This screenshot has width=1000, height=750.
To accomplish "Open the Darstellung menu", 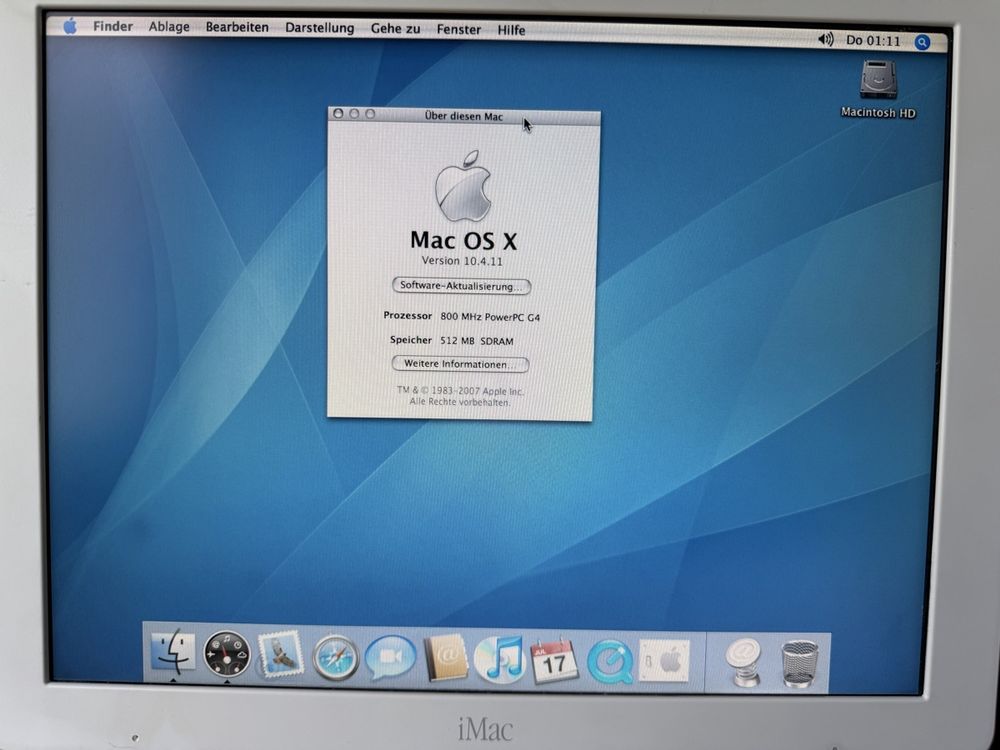I will 320,28.
